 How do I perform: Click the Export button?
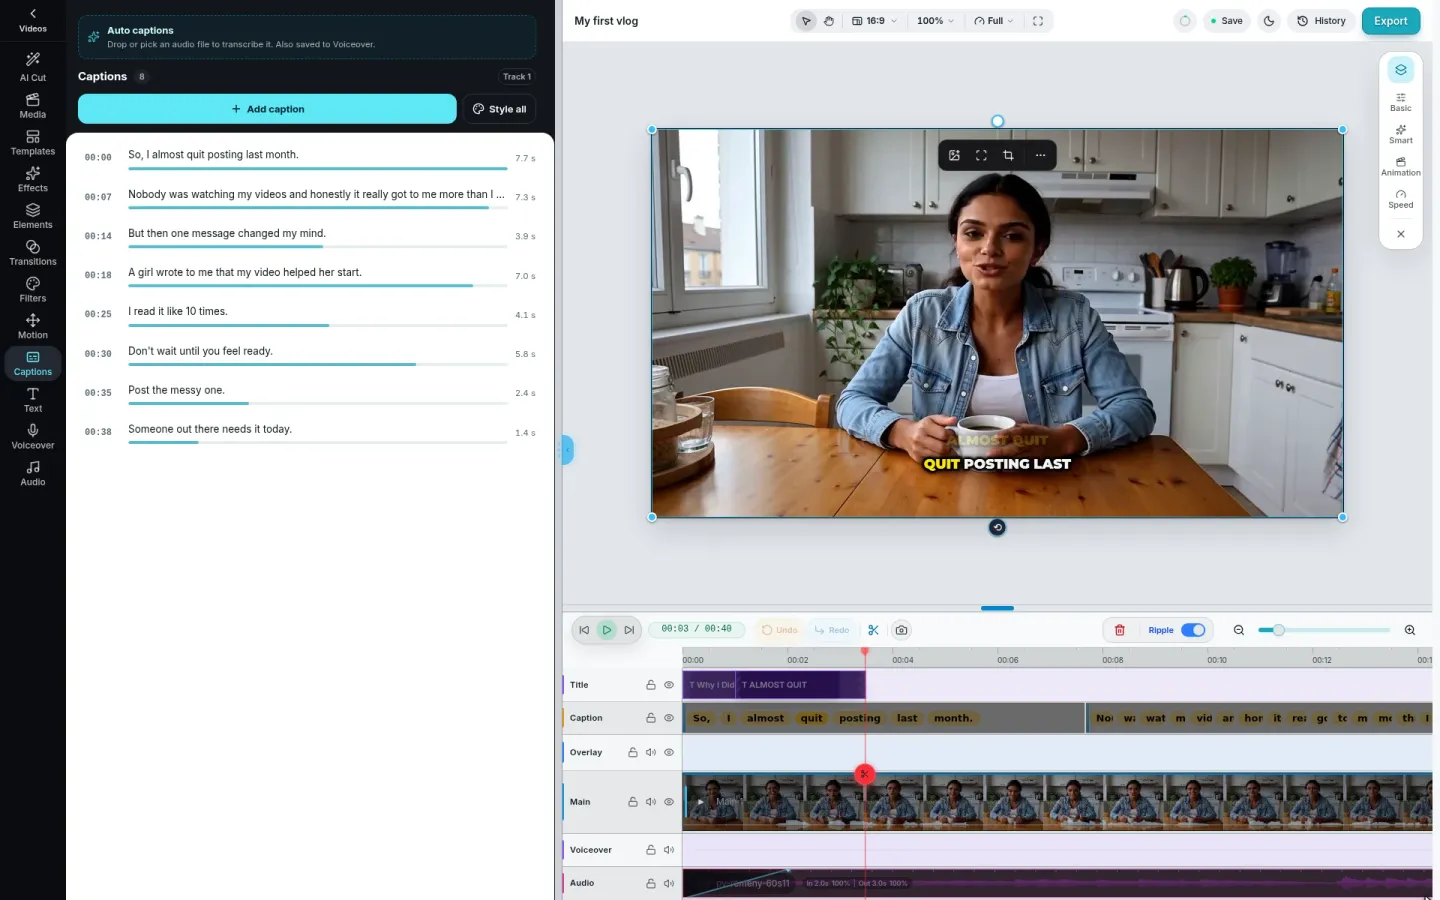[x=1391, y=21]
